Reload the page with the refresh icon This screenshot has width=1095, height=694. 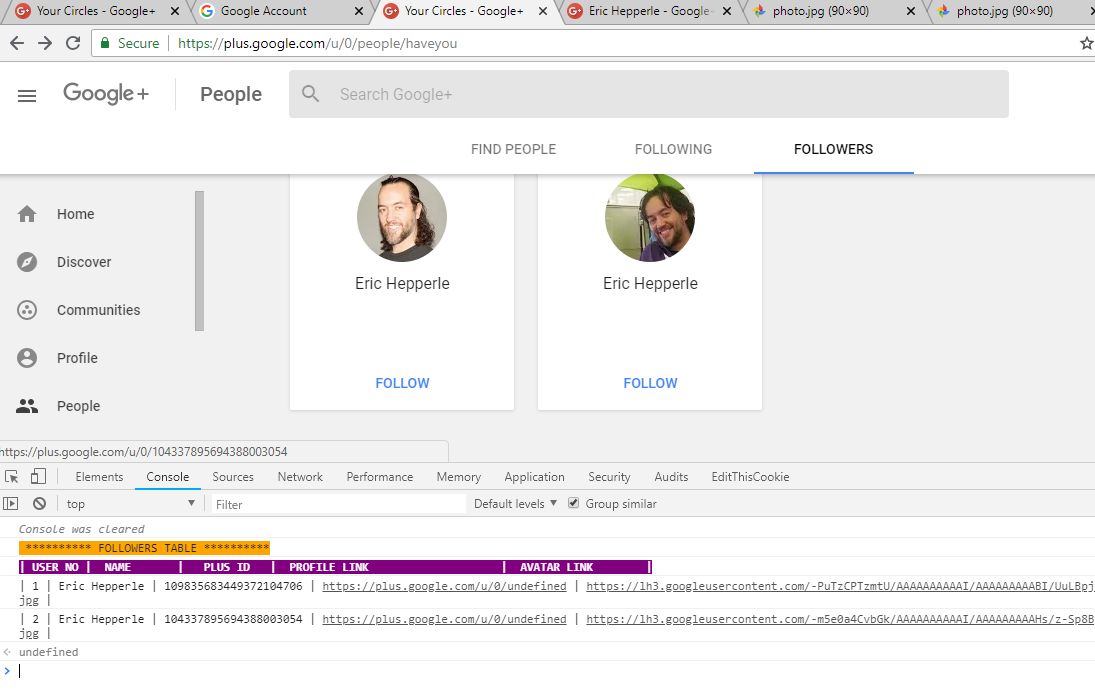click(73, 43)
